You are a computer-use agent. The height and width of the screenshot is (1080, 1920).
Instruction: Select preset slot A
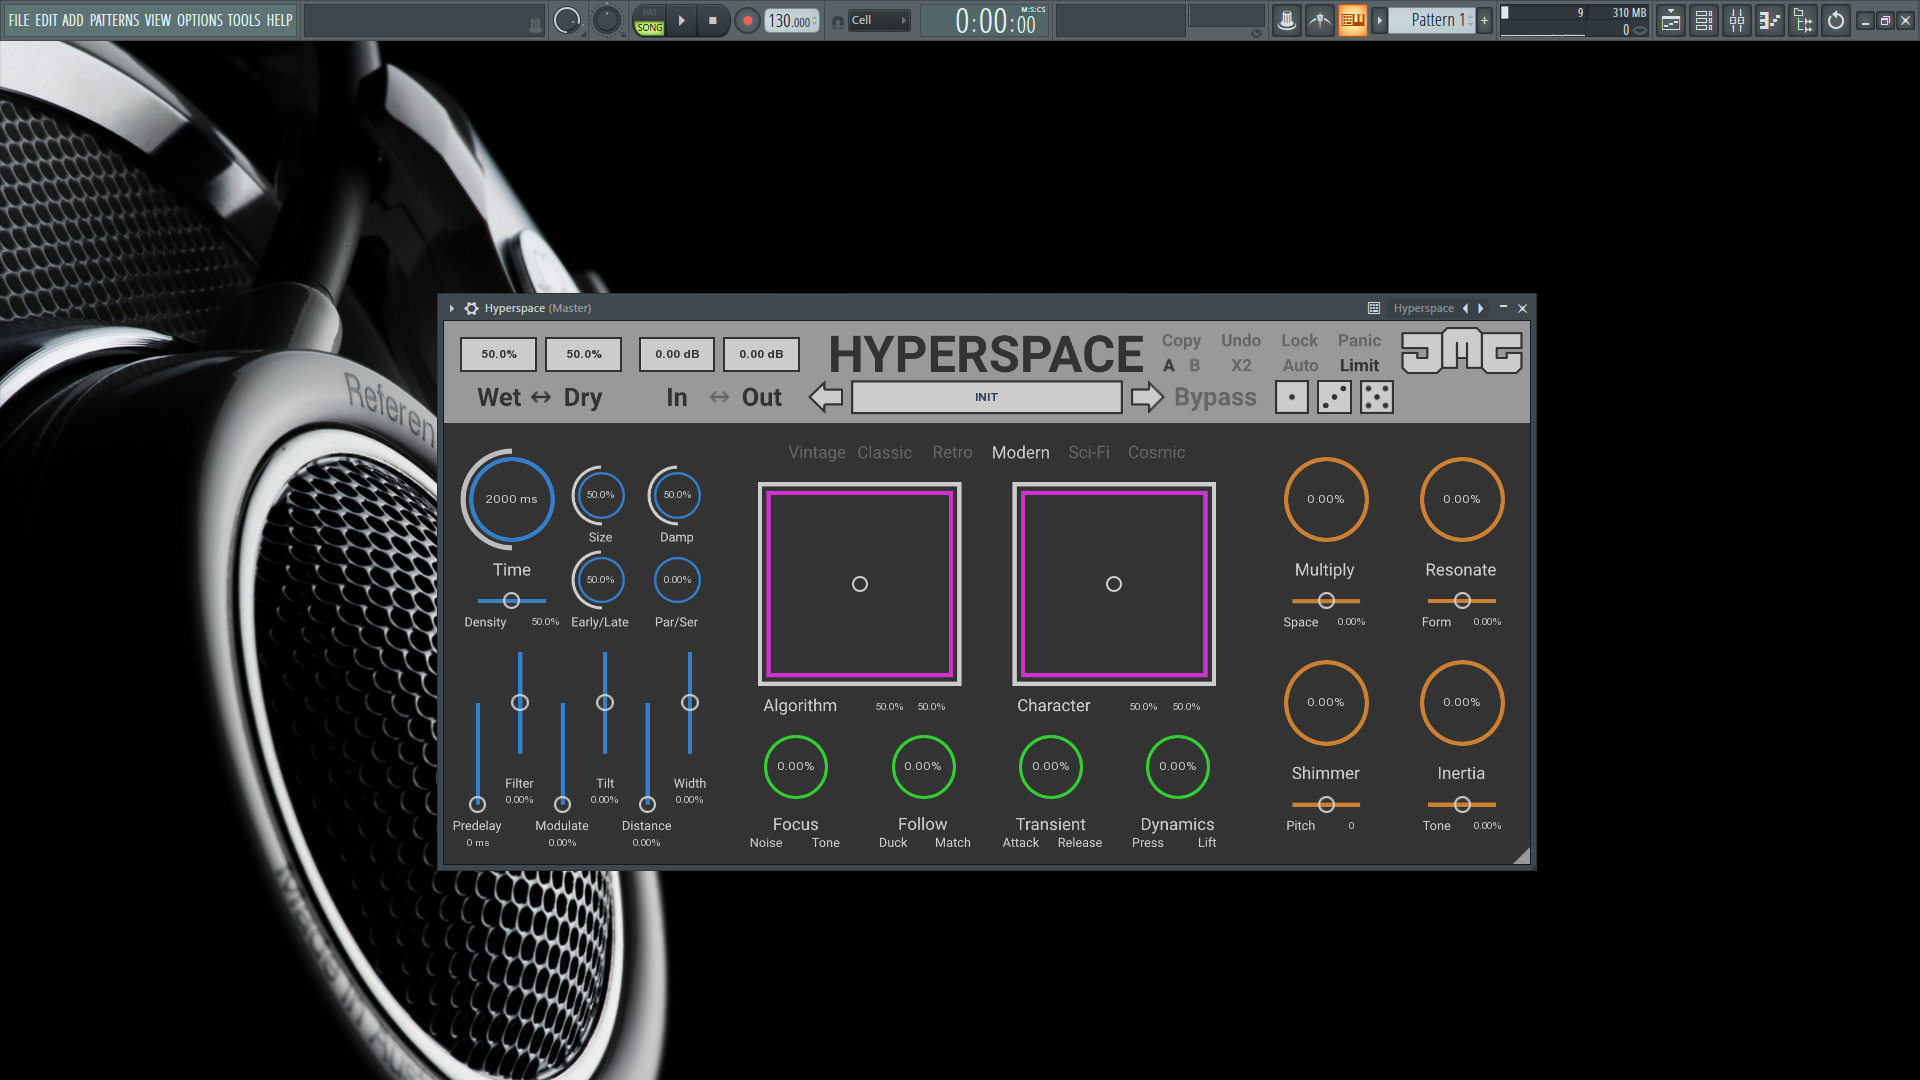click(1168, 366)
